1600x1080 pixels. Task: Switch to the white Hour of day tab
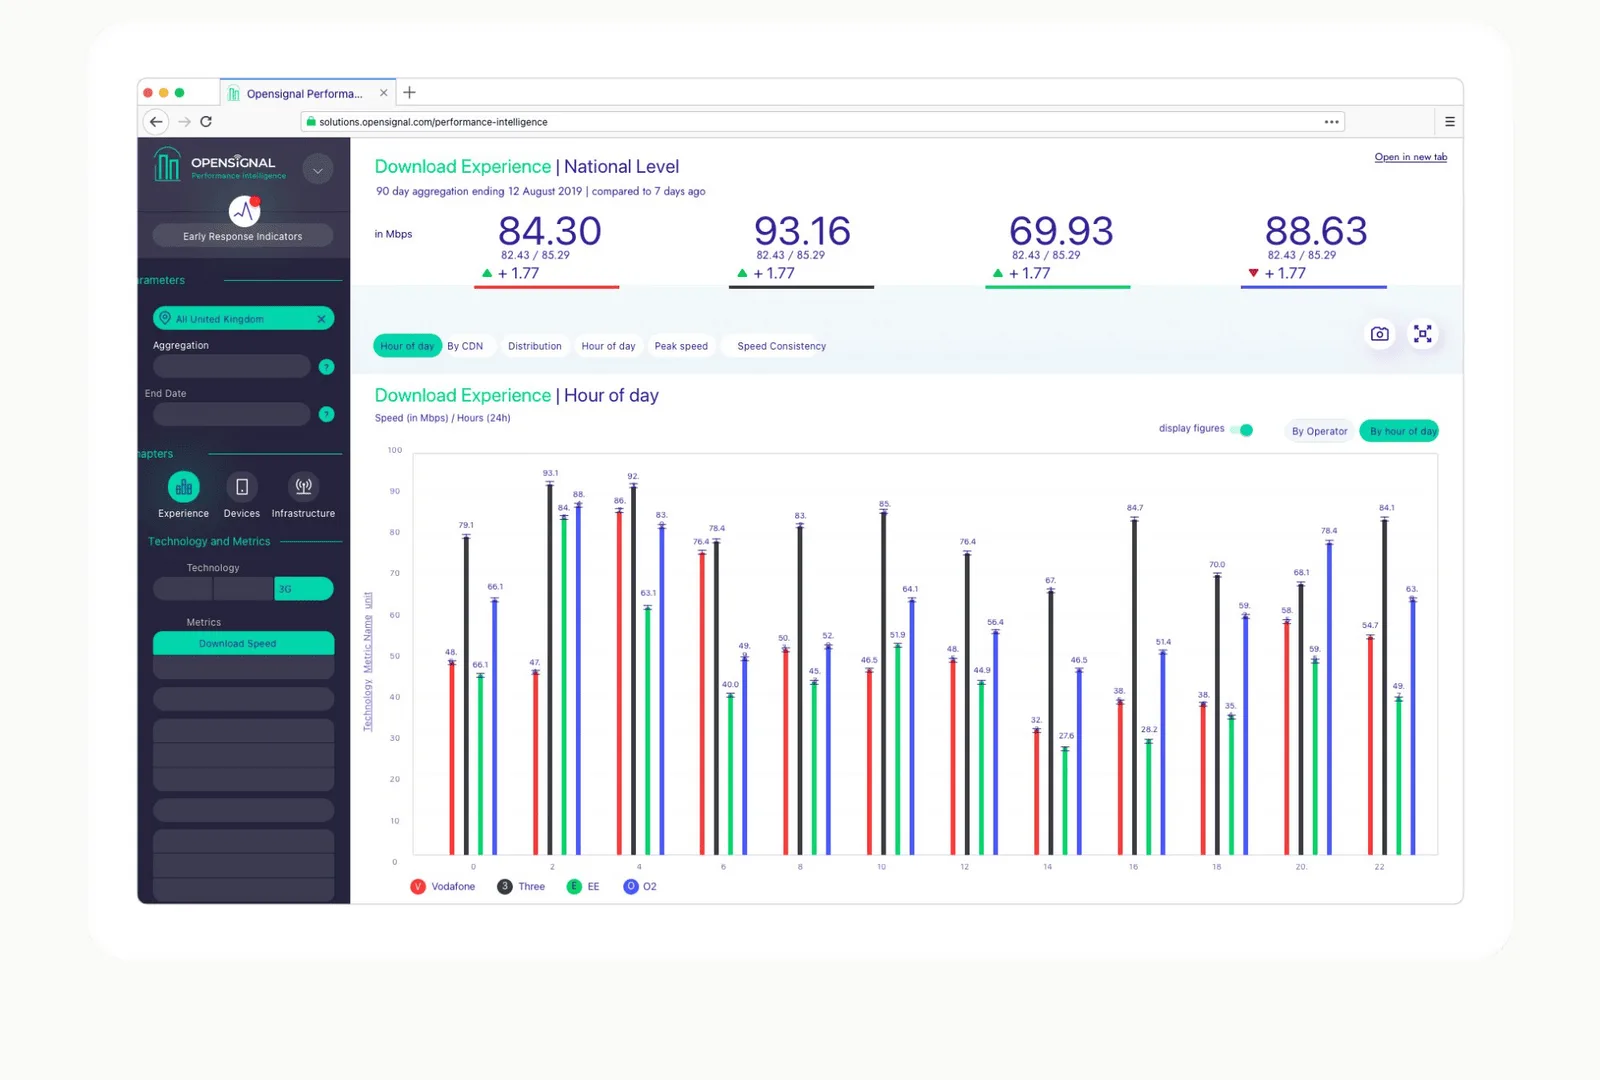pyautogui.click(x=608, y=346)
